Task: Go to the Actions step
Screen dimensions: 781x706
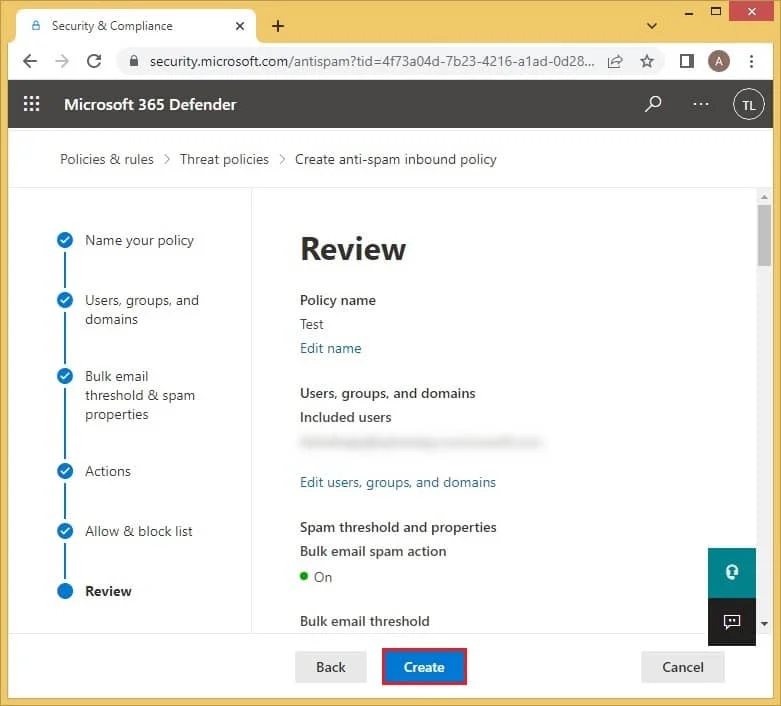Action: (108, 471)
